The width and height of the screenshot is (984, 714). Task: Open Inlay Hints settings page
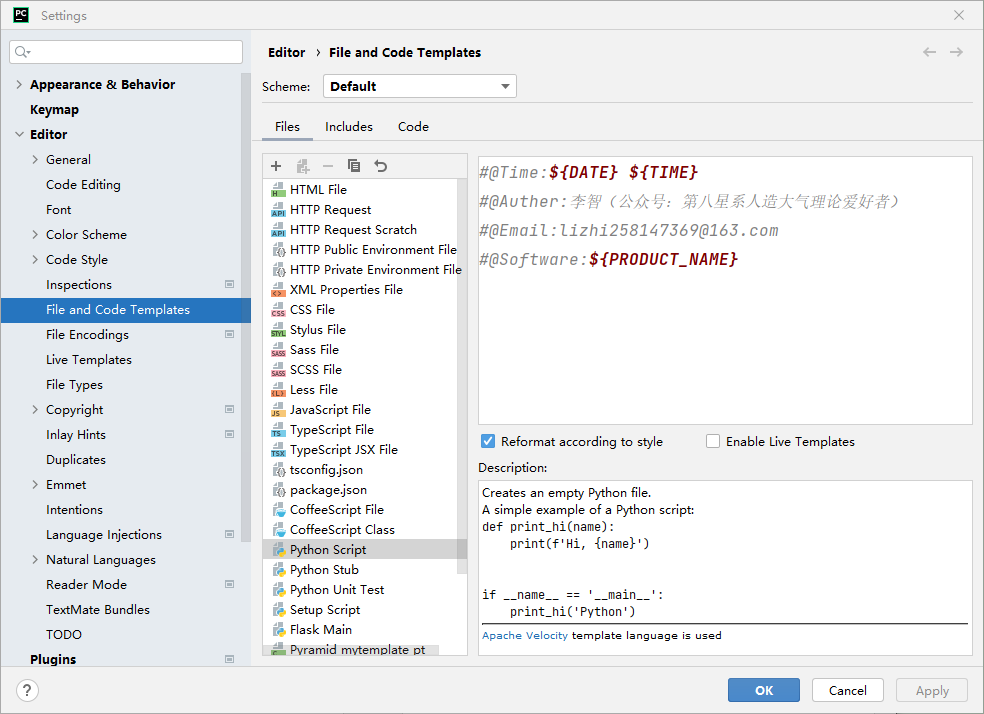click(x=76, y=435)
